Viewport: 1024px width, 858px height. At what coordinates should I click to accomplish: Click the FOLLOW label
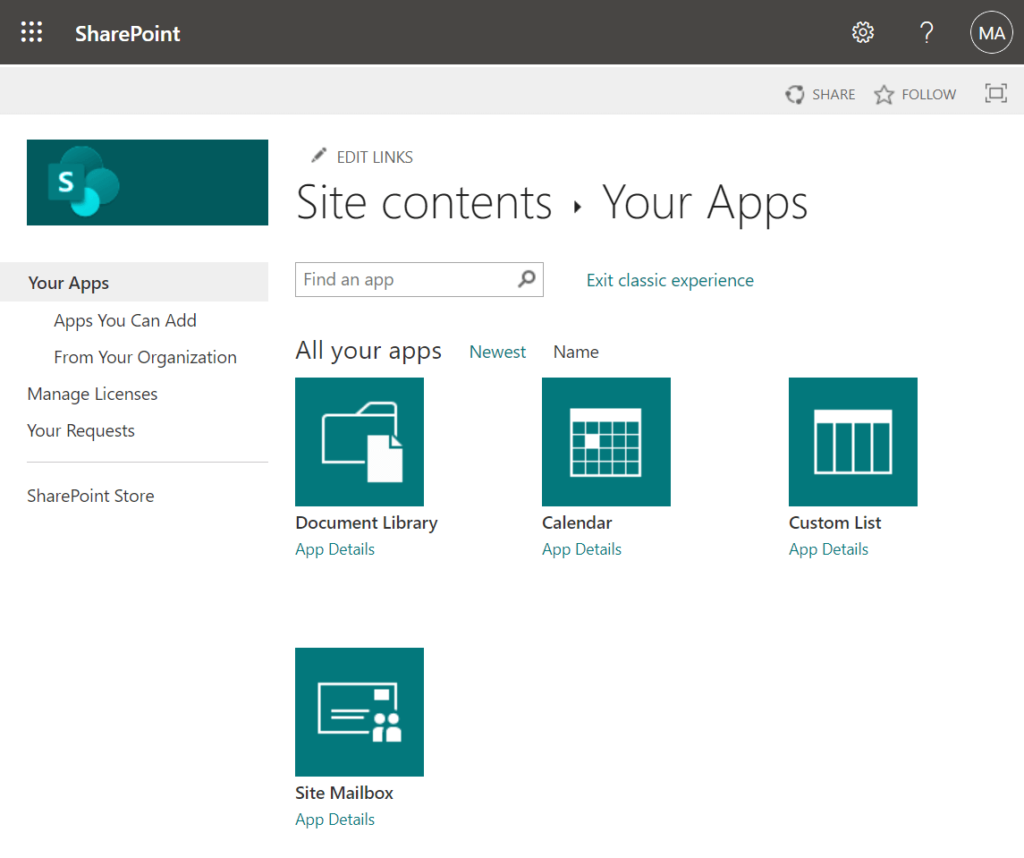(x=929, y=95)
